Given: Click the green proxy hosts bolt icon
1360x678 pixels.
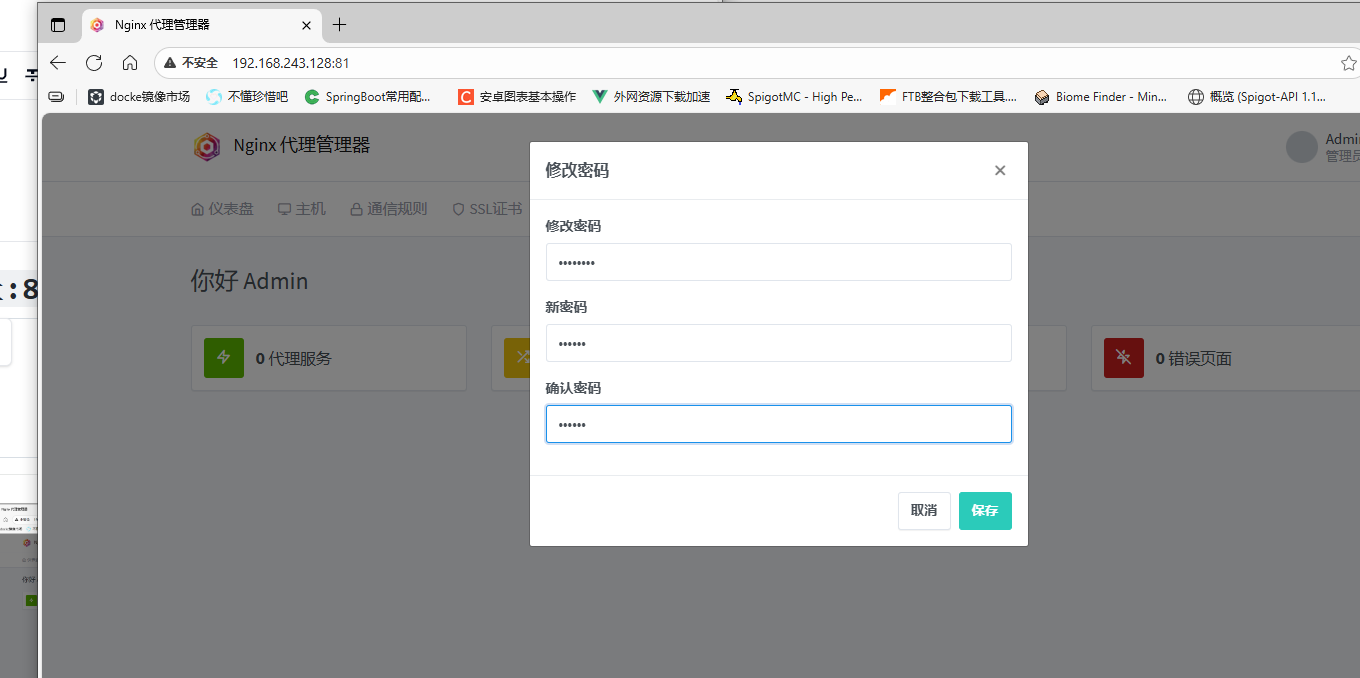Looking at the screenshot, I should [x=224, y=358].
